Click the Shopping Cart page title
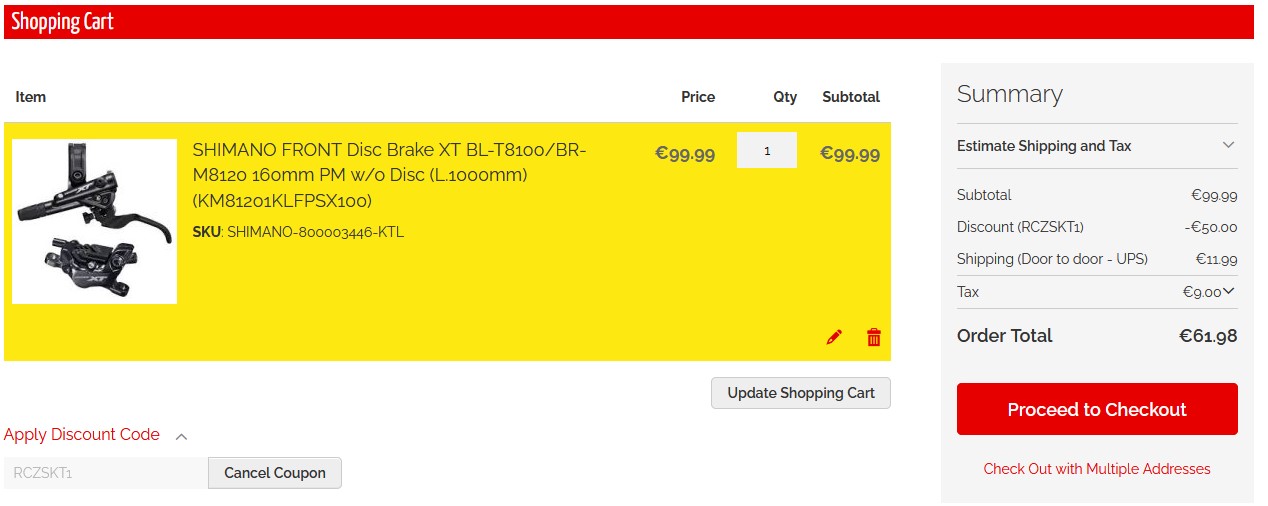 point(63,22)
